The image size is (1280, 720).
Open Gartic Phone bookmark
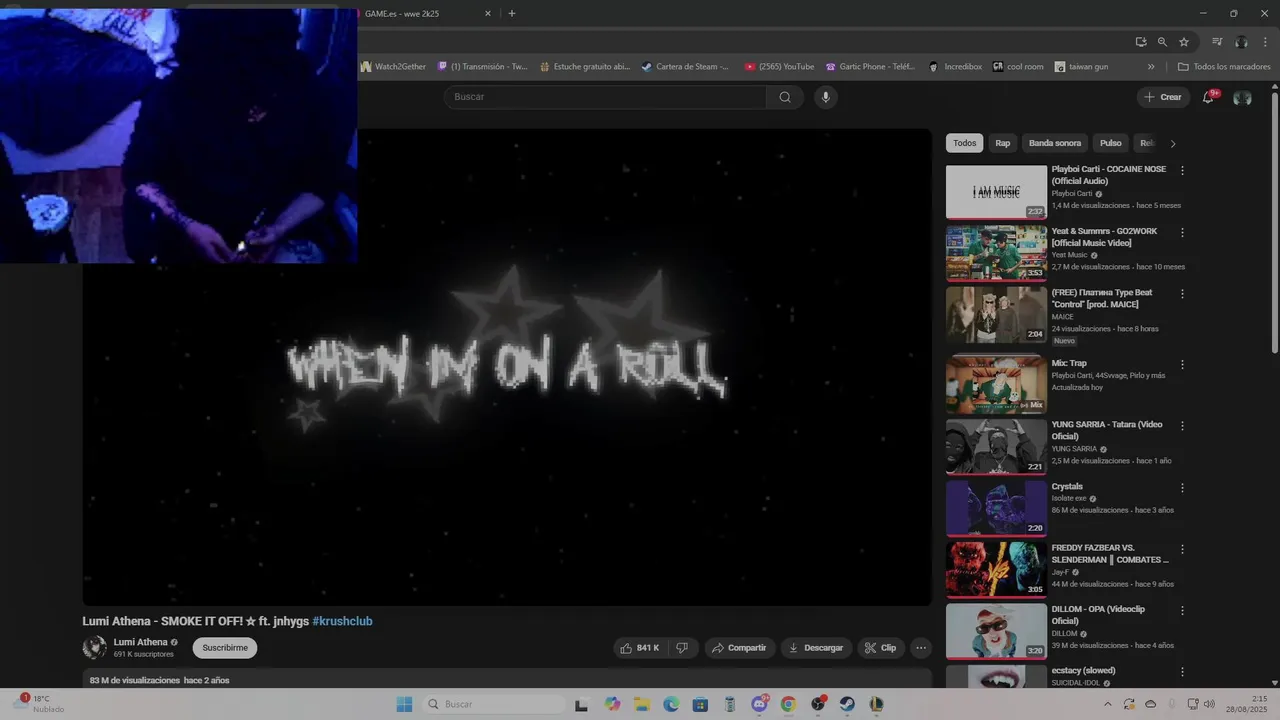point(870,67)
